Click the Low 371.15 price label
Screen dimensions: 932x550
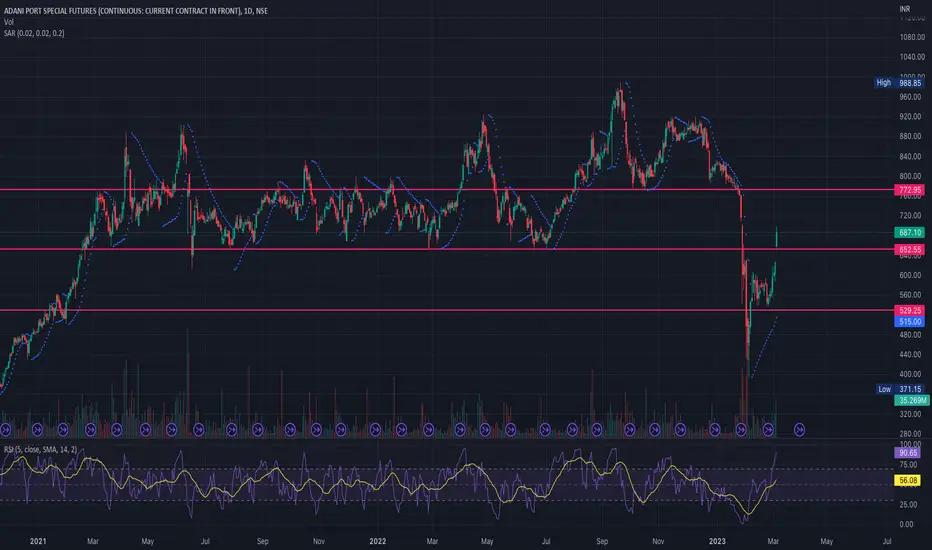(x=900, y=389)
